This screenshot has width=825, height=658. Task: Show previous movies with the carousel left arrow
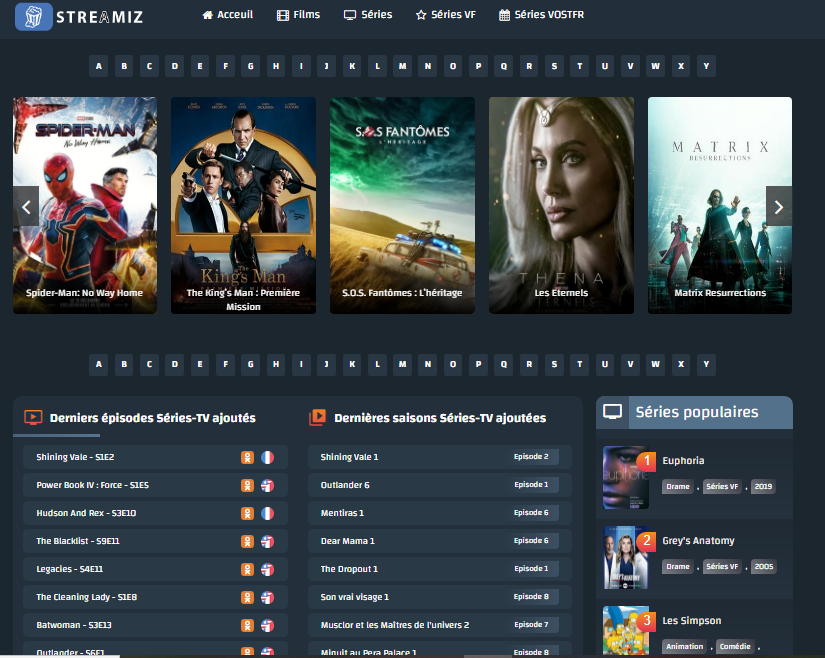point(26,206)
